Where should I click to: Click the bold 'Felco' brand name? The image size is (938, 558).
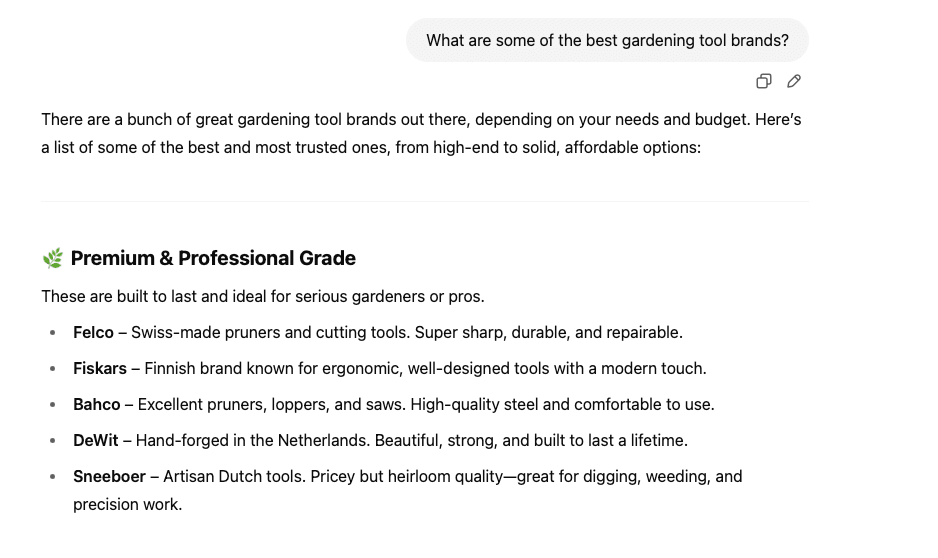coord(93,333)
